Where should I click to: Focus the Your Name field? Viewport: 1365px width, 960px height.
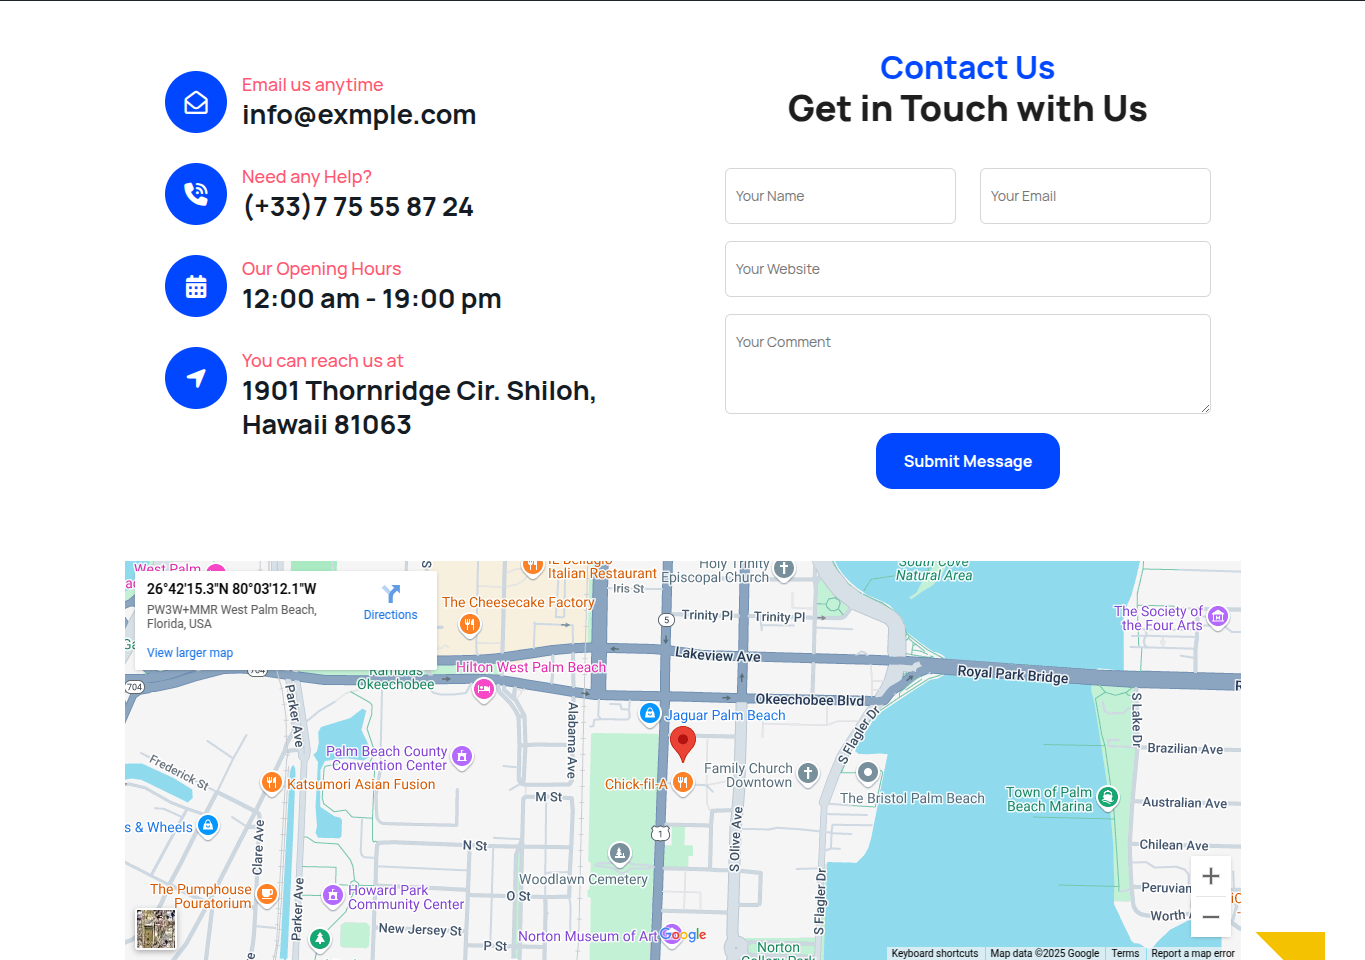(840, 196)
